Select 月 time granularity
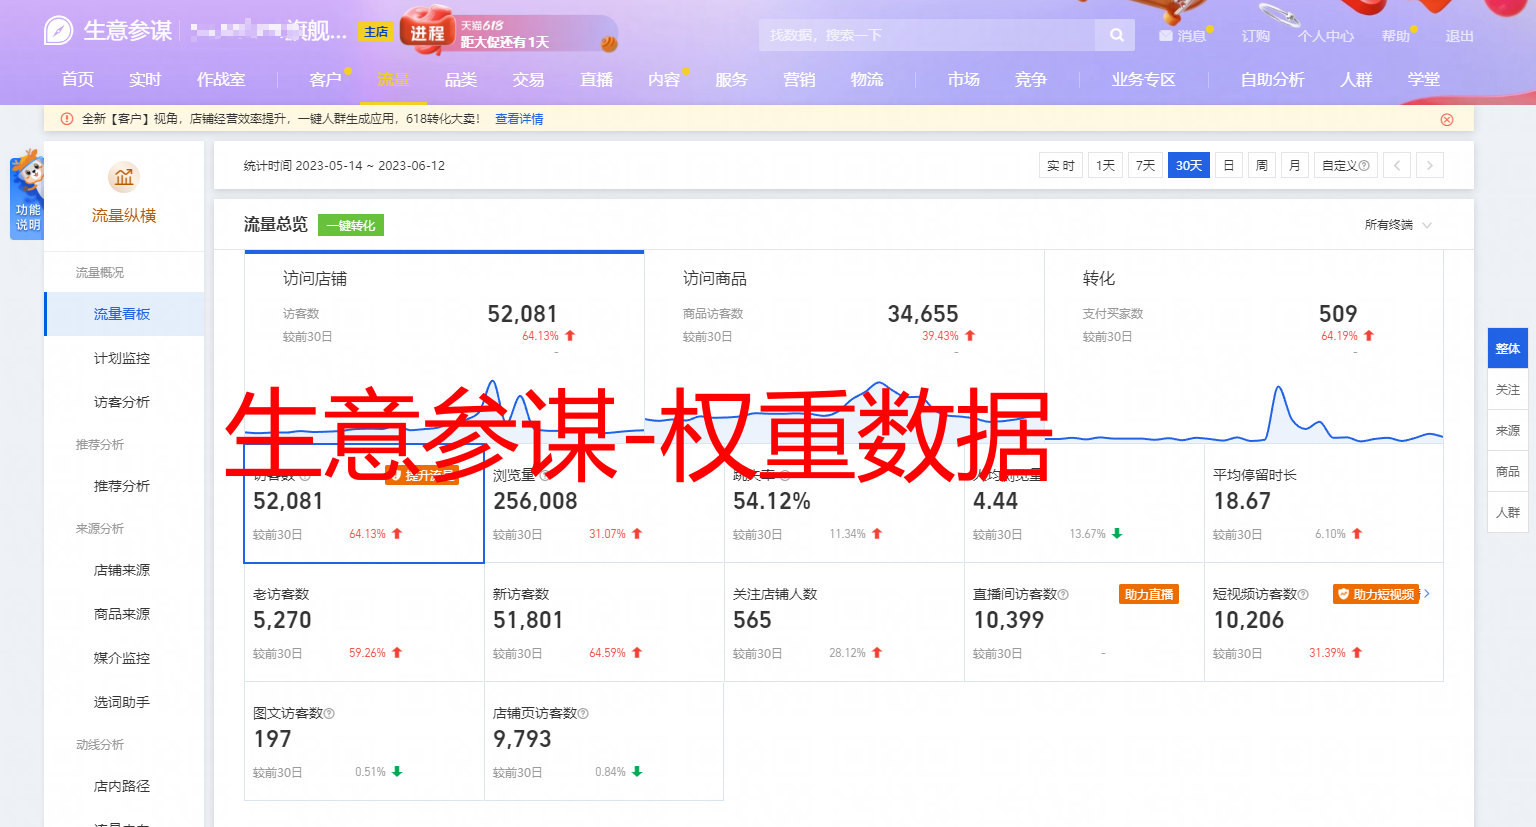1536x827 pixels. coord(1295,165)
